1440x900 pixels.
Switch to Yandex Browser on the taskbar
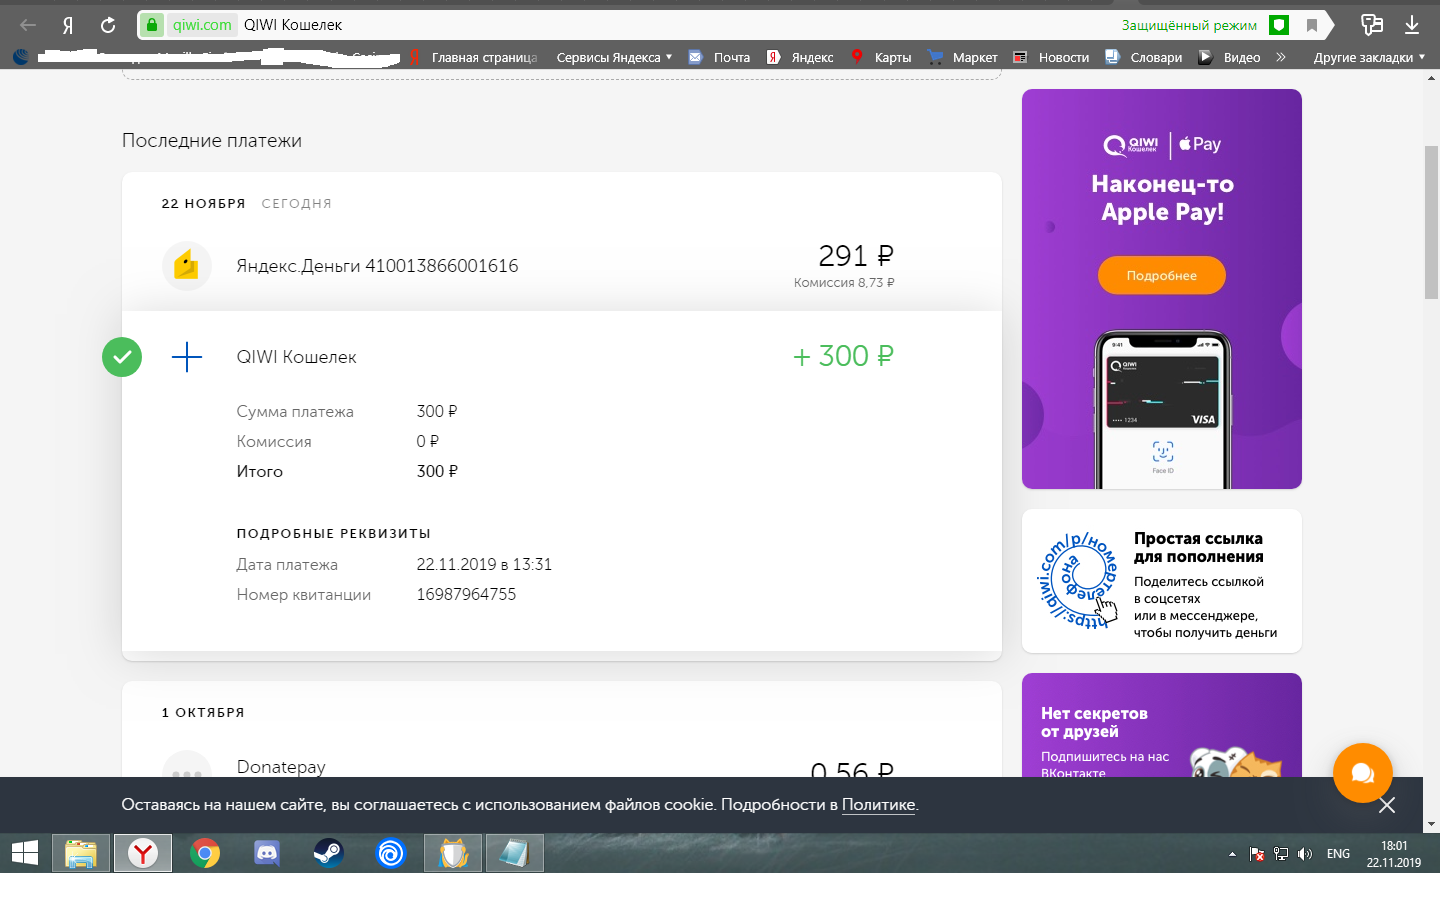[143, 853]
